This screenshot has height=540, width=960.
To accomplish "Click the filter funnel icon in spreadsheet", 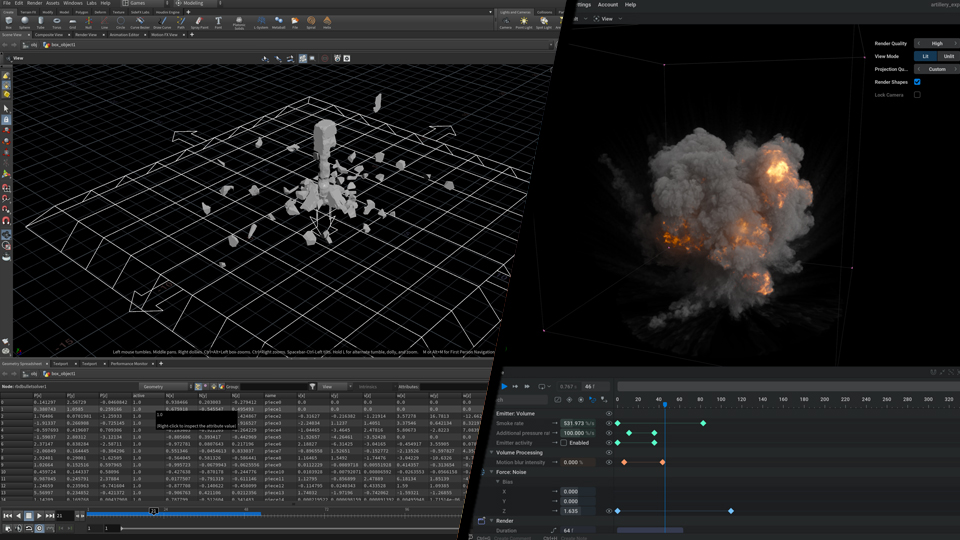I will (312, 386).
